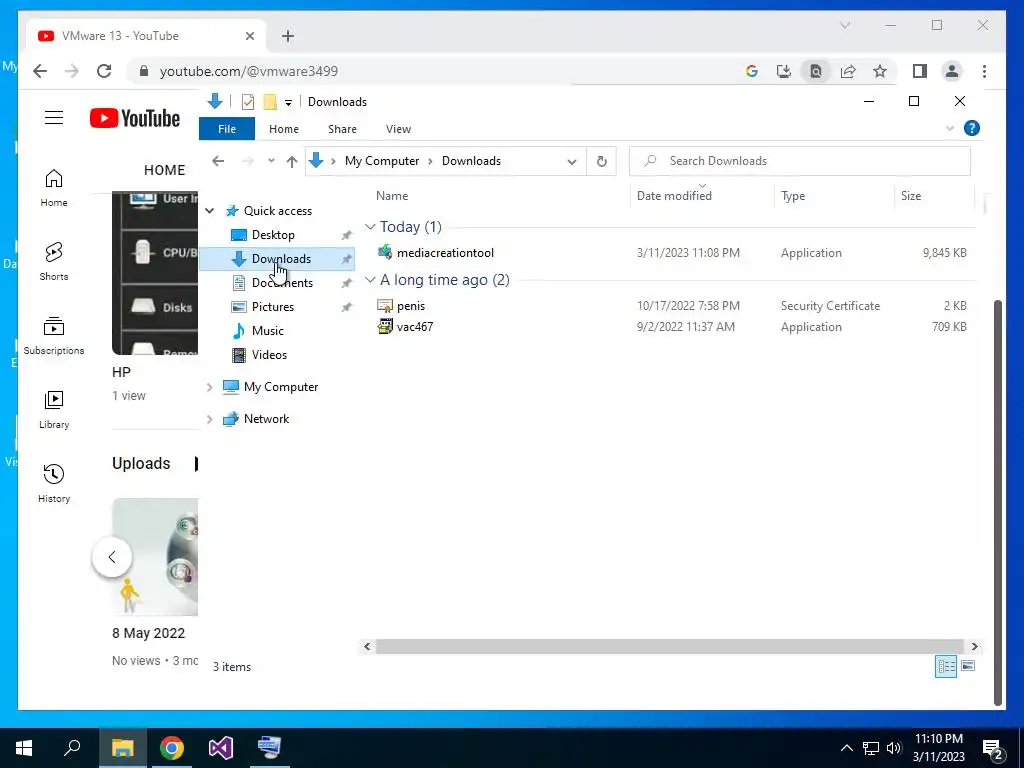
Task: Go up one folder level in Explorer
Action: coord(292,161)
